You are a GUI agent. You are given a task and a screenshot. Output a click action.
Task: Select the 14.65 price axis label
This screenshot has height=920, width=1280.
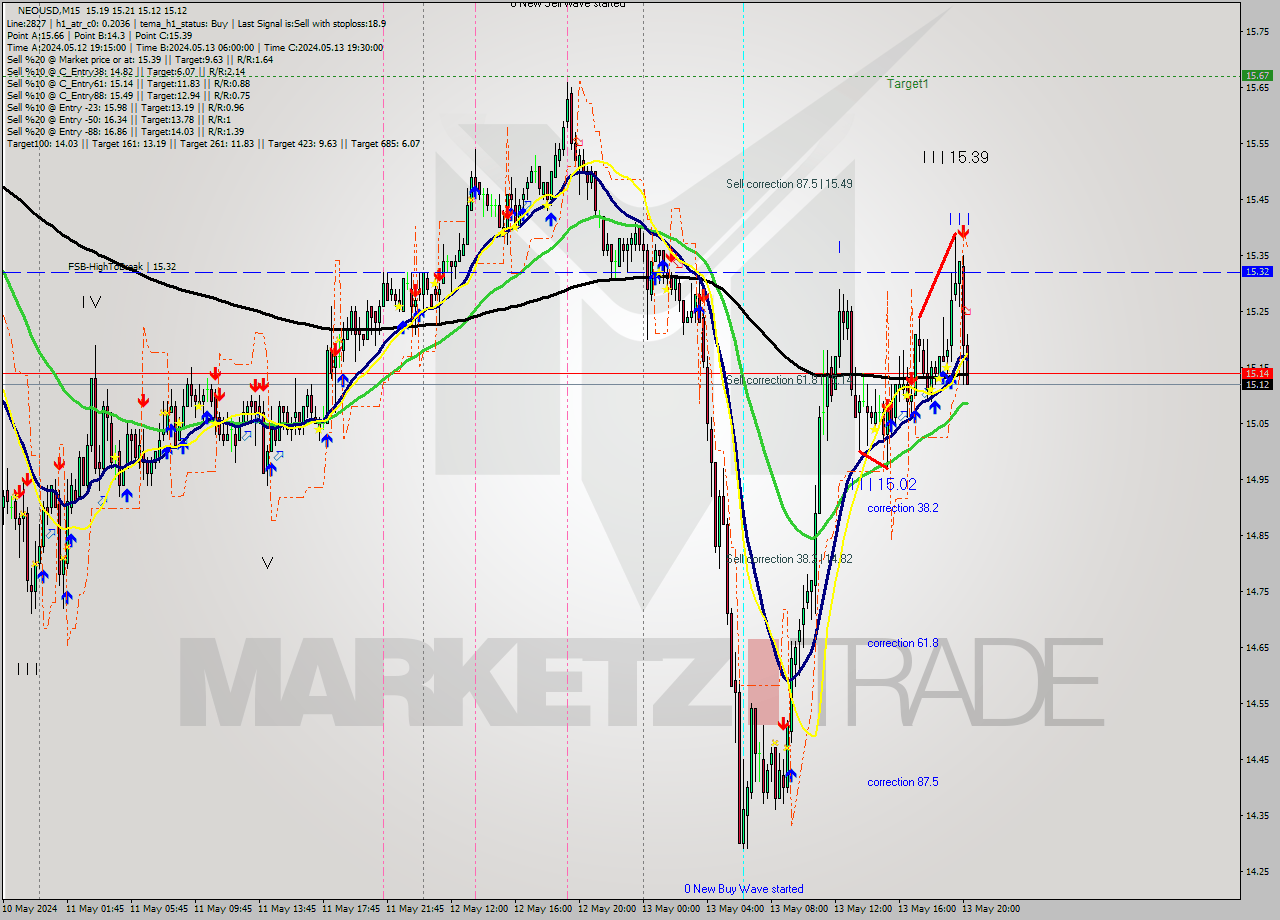click(x=1257, y=648)
